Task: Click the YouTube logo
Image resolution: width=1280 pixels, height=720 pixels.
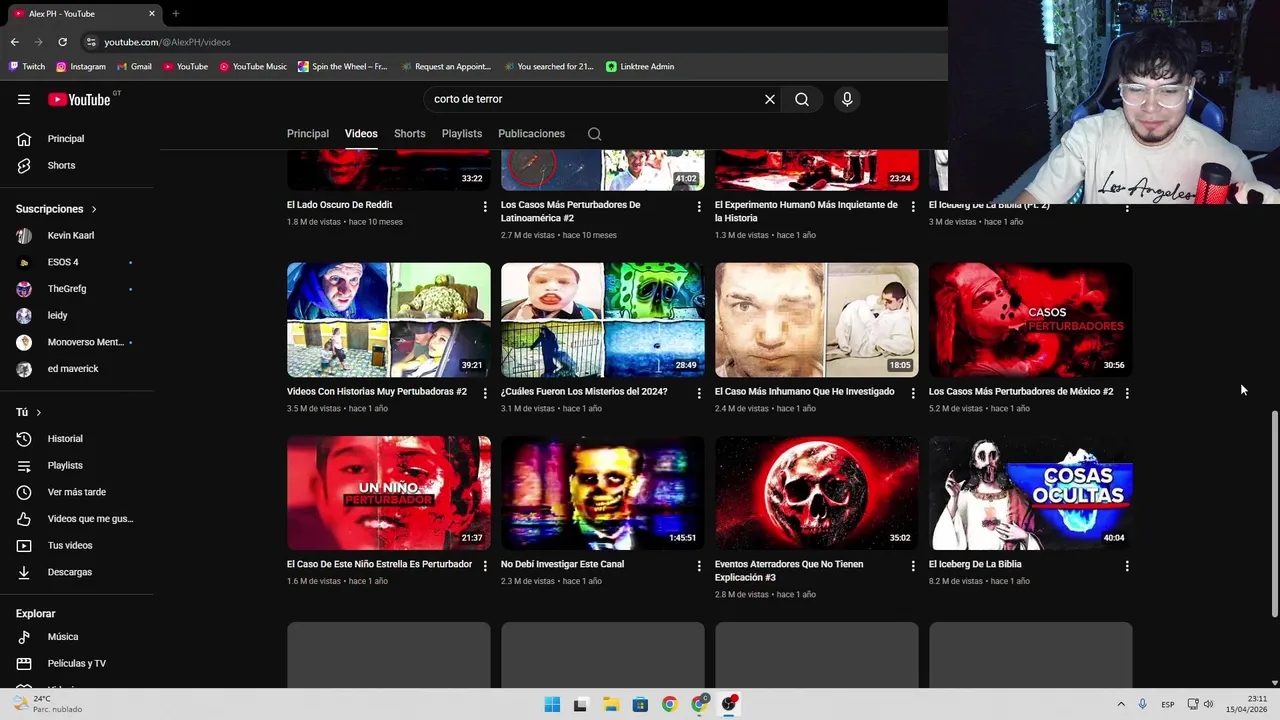Action: [x=79, y=99]
